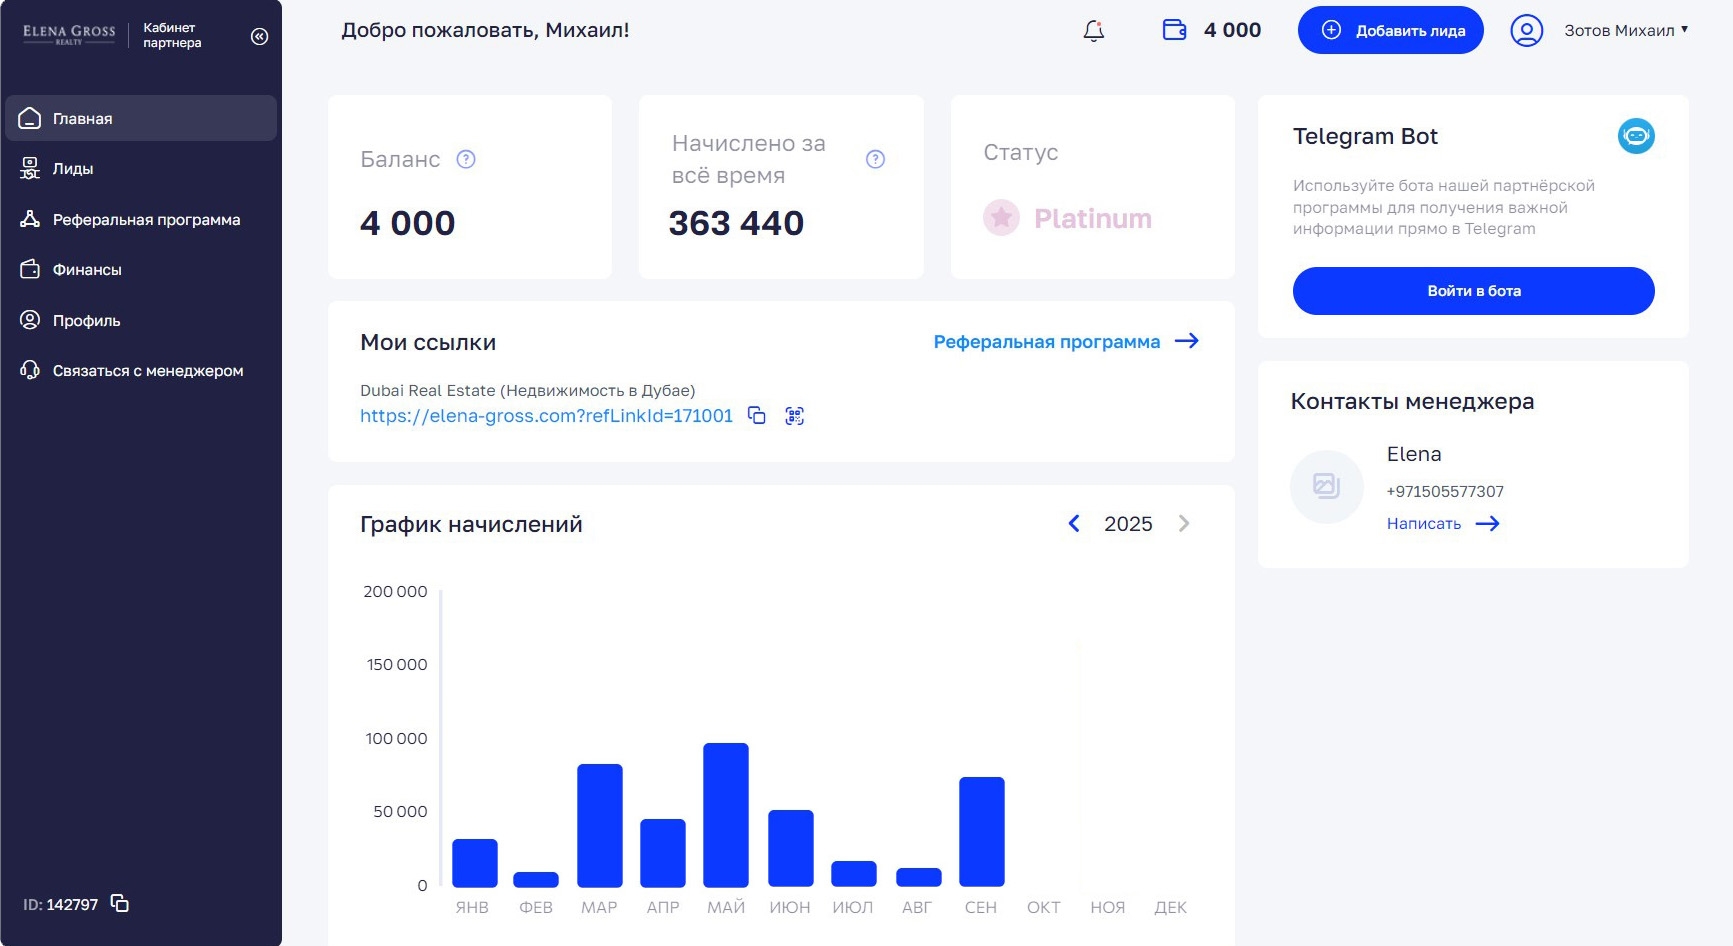Open the Зотов Михаил user dropdown
The width and height of the screenshot is (1733, 946).
1625,31
